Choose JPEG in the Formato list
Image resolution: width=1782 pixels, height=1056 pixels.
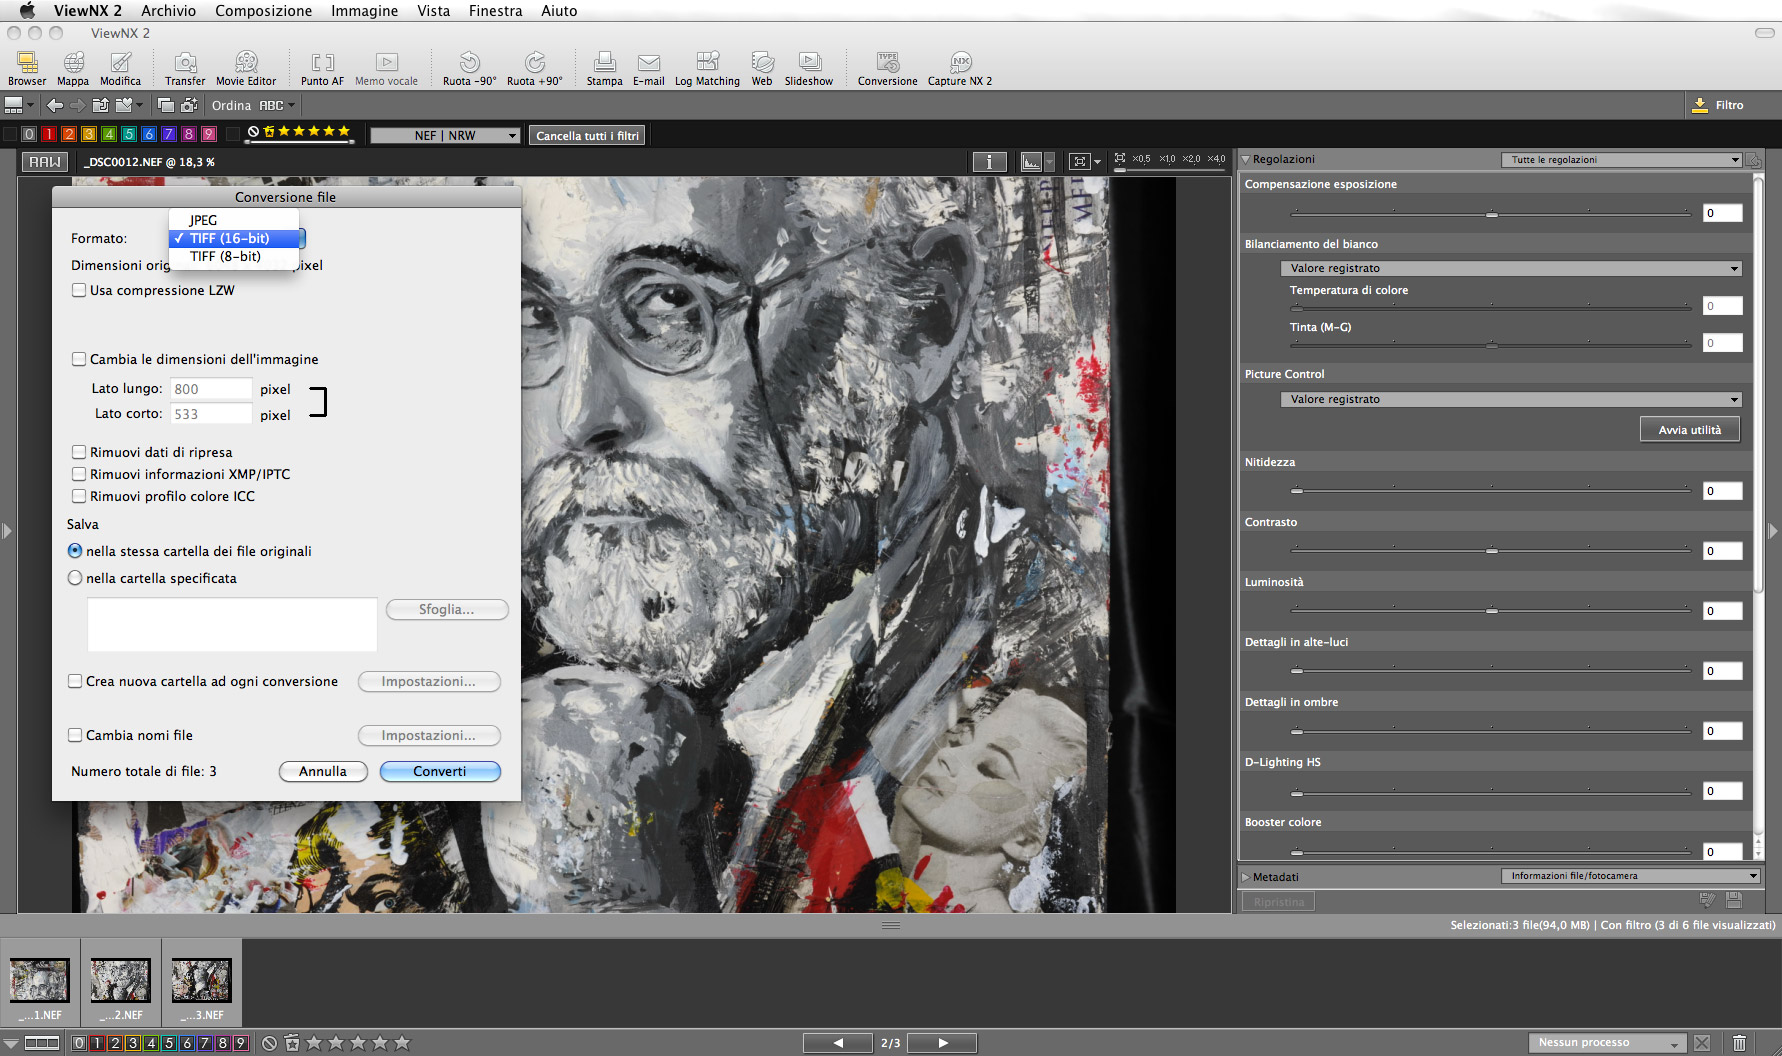234,220
